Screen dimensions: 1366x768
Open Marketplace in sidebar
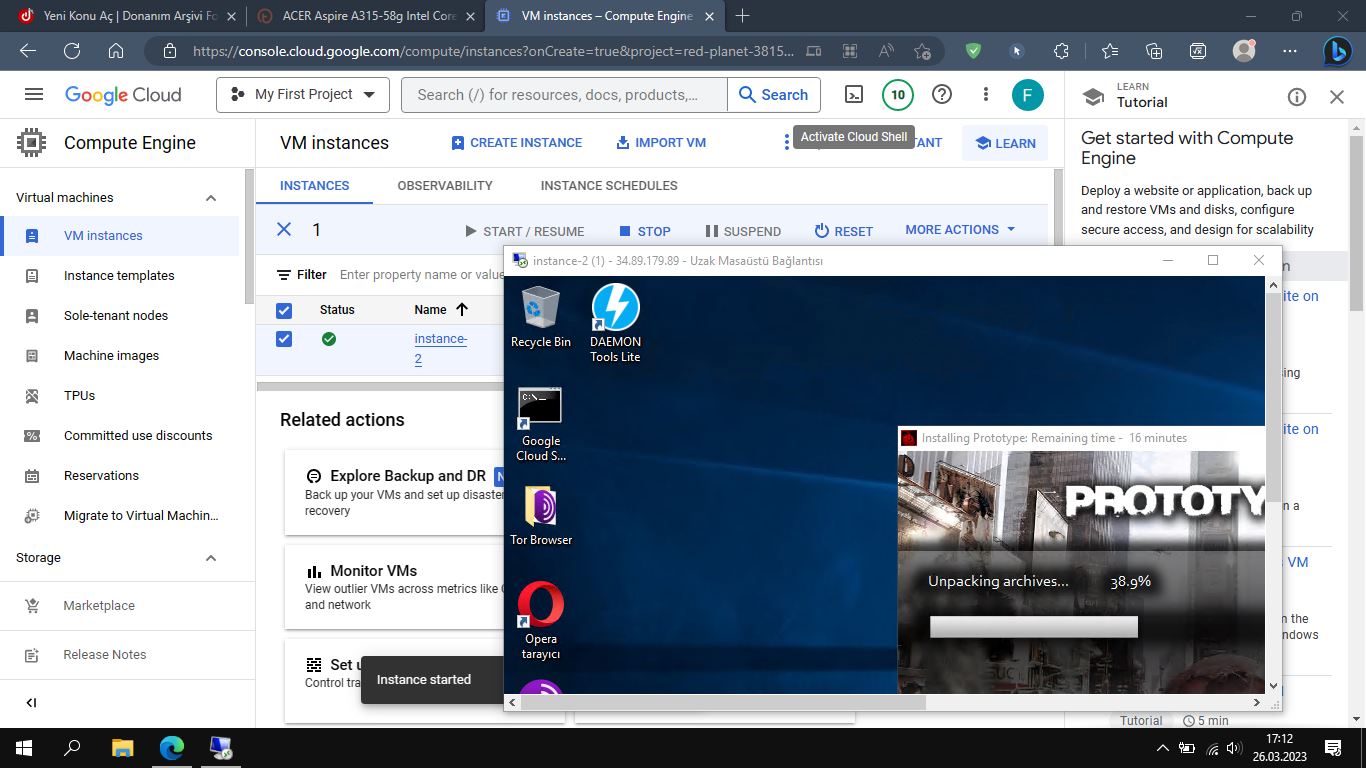click(x=99, y=606)
